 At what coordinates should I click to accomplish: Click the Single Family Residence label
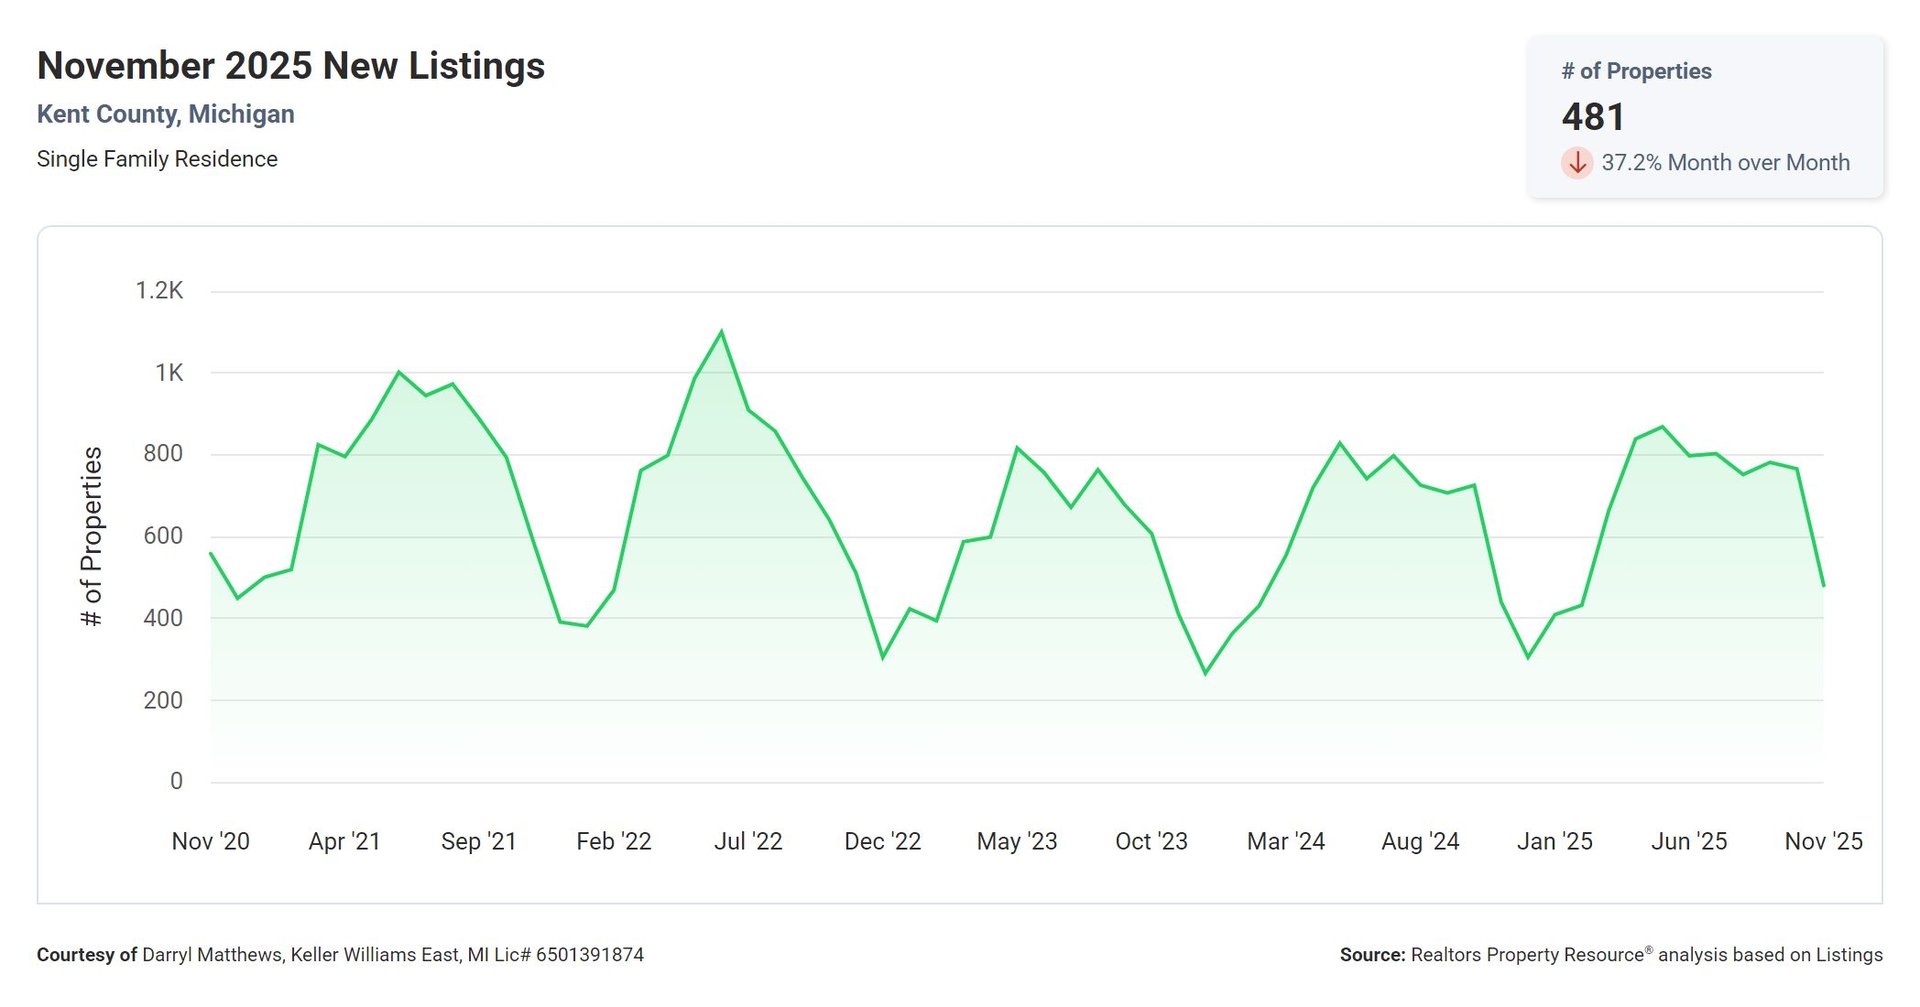pyautogui.click(x=157, y=159)
